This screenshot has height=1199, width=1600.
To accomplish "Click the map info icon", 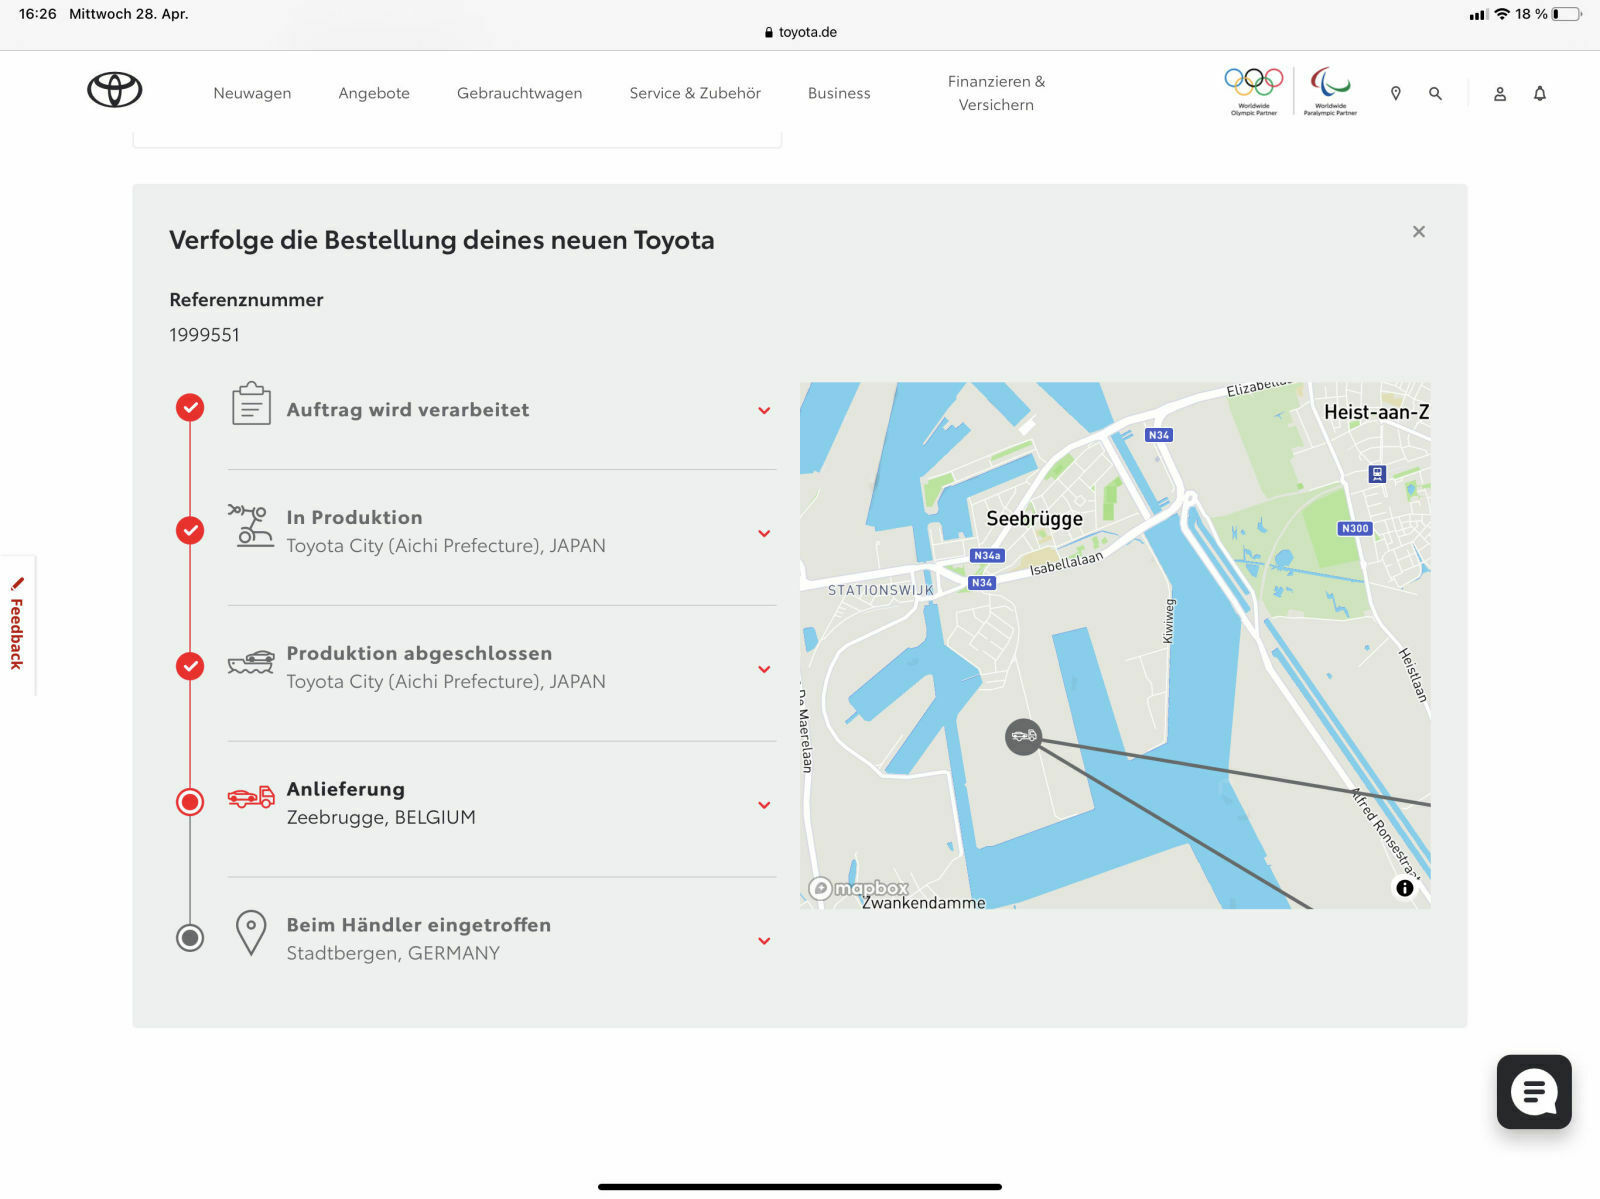I will pos(1405,887).
